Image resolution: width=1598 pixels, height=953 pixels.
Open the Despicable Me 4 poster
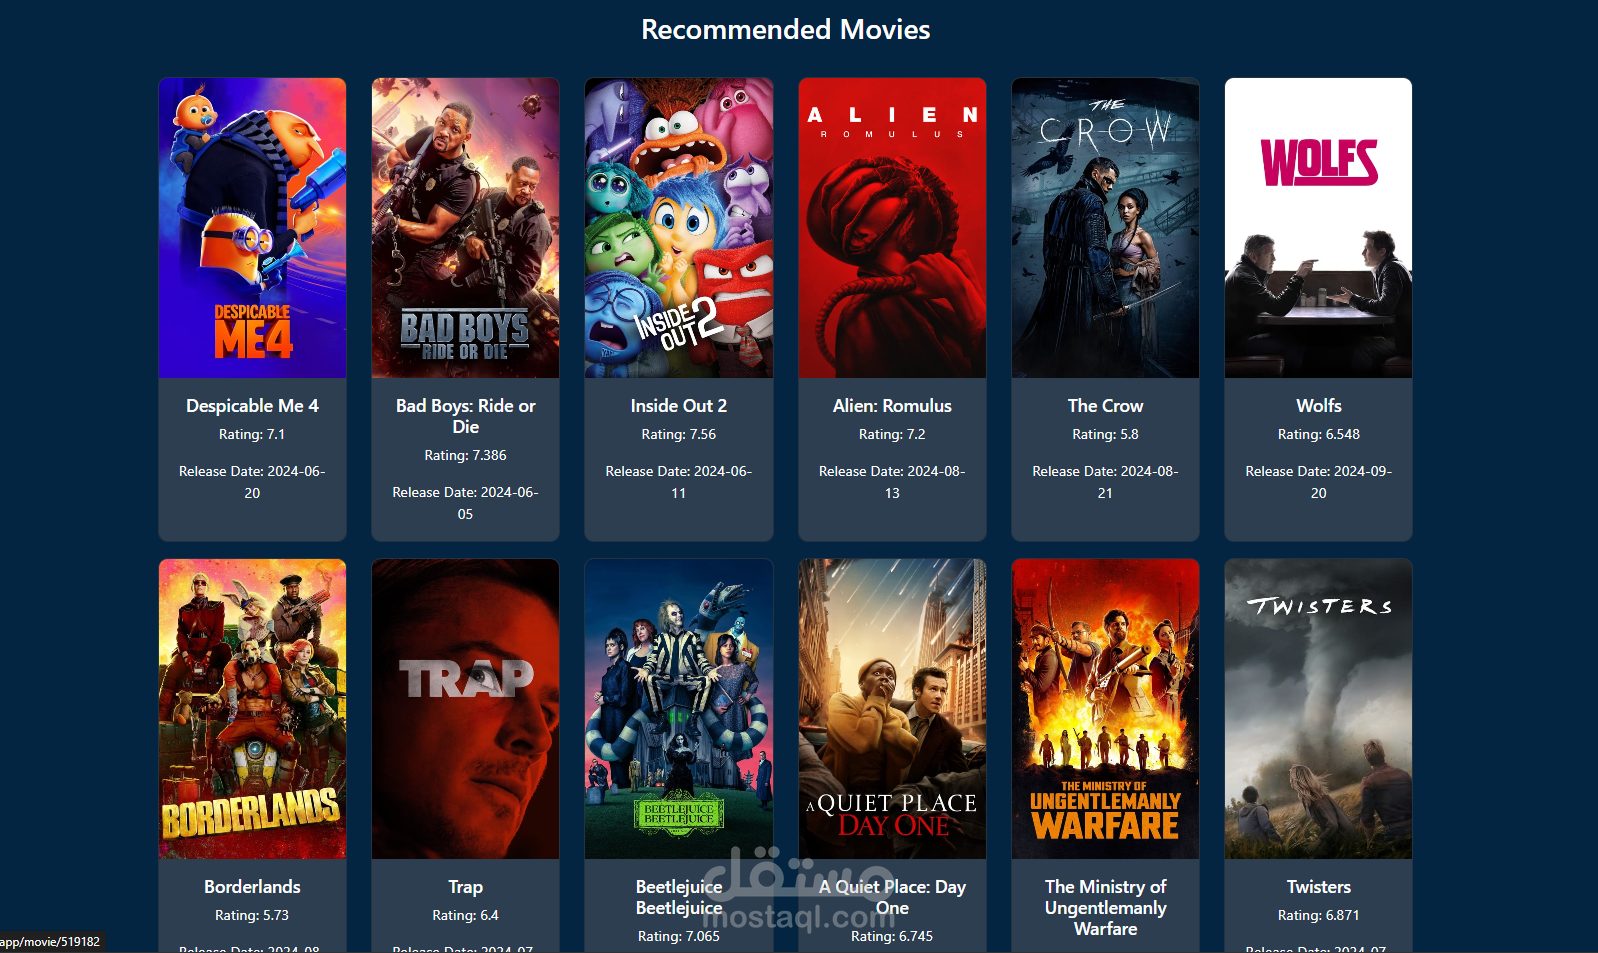click(252, 228)
